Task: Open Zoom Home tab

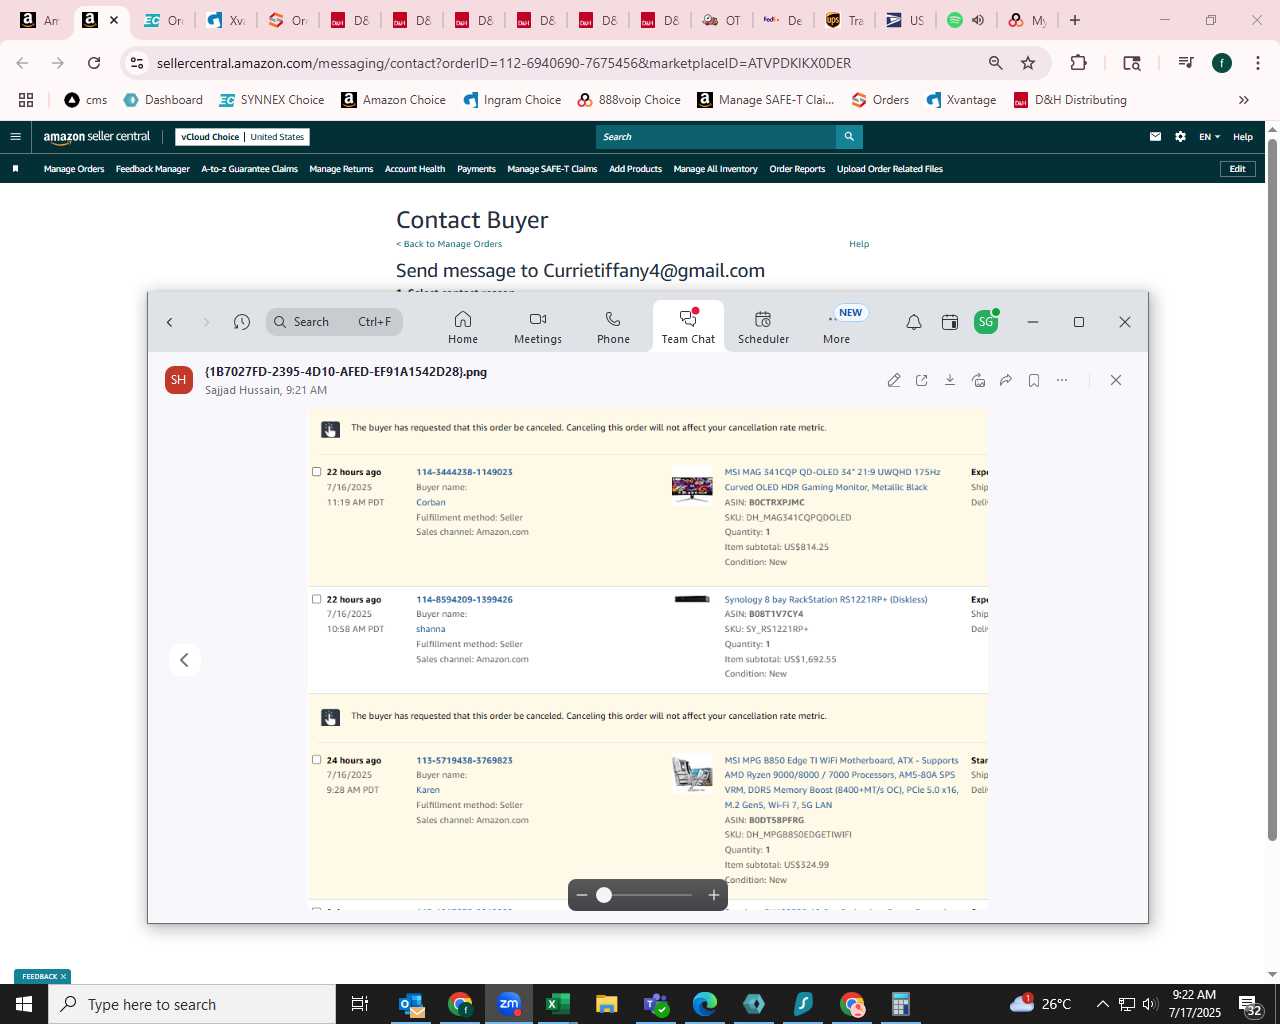Action: pyautogui.click(x=462, y=327)
